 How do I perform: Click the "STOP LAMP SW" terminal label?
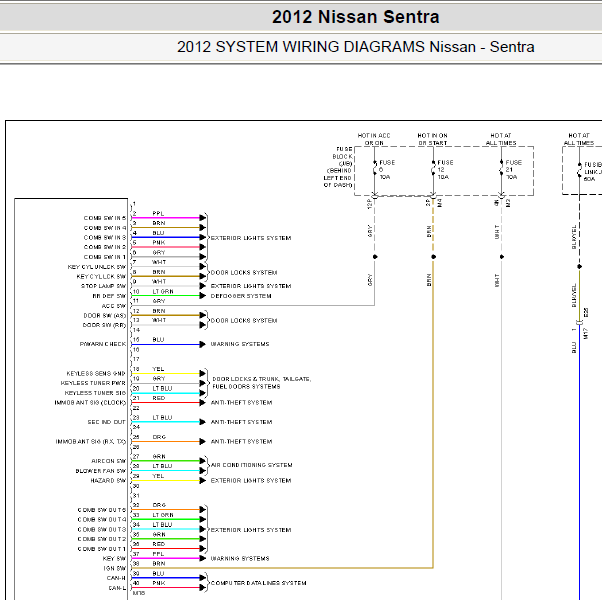coord(103,286)
